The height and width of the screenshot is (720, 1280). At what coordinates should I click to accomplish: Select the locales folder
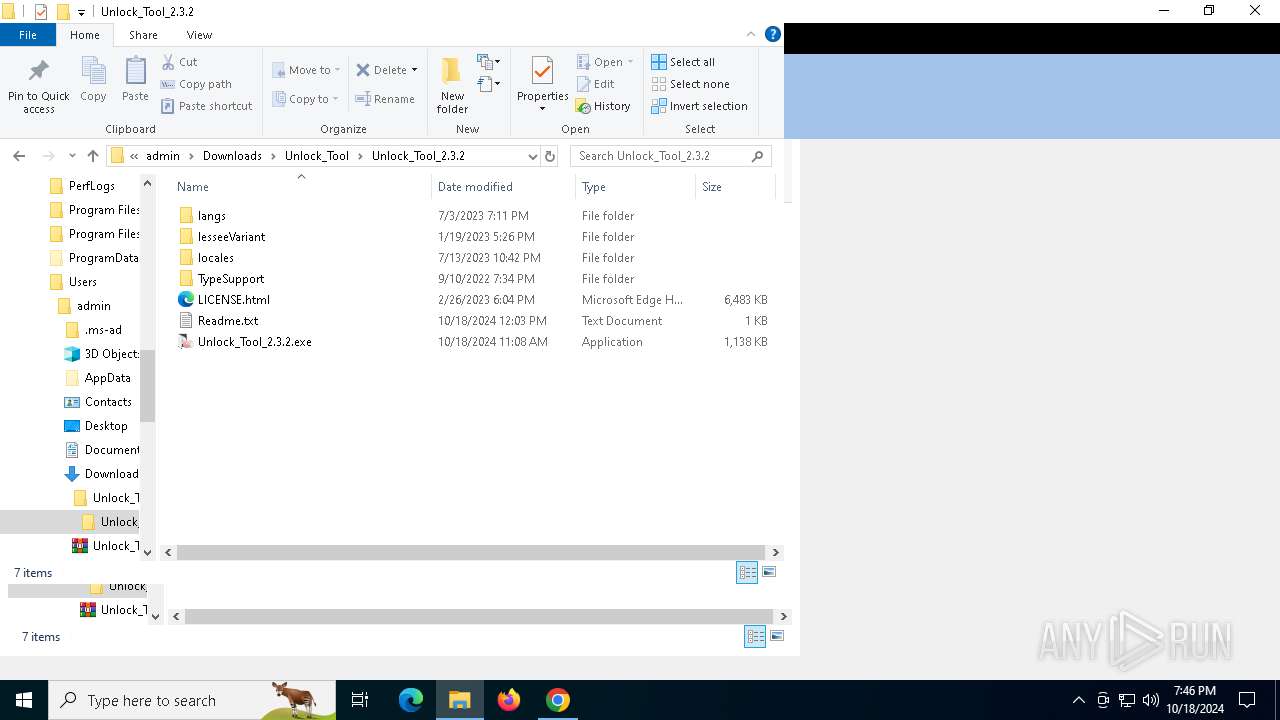point(216,258)
